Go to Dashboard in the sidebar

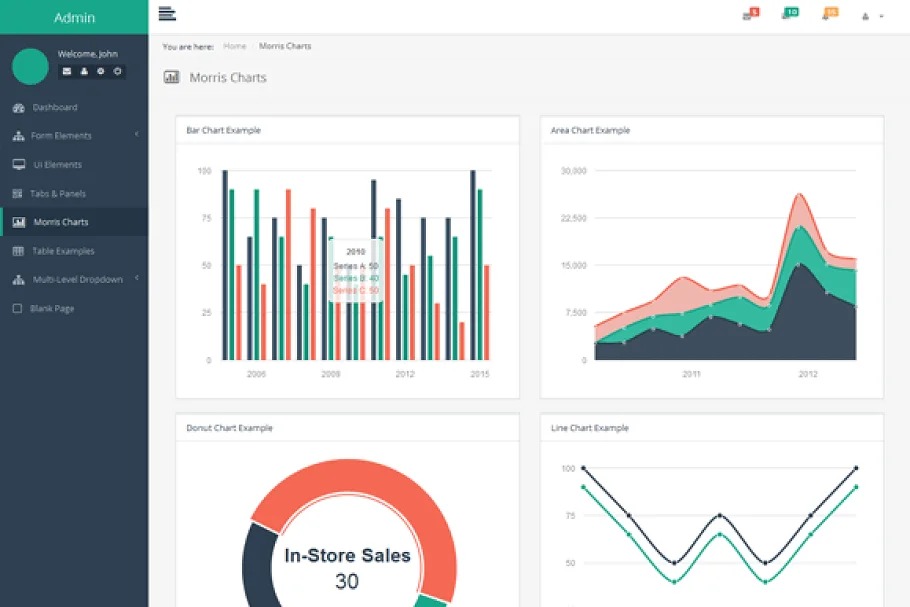tap(54, 107)
